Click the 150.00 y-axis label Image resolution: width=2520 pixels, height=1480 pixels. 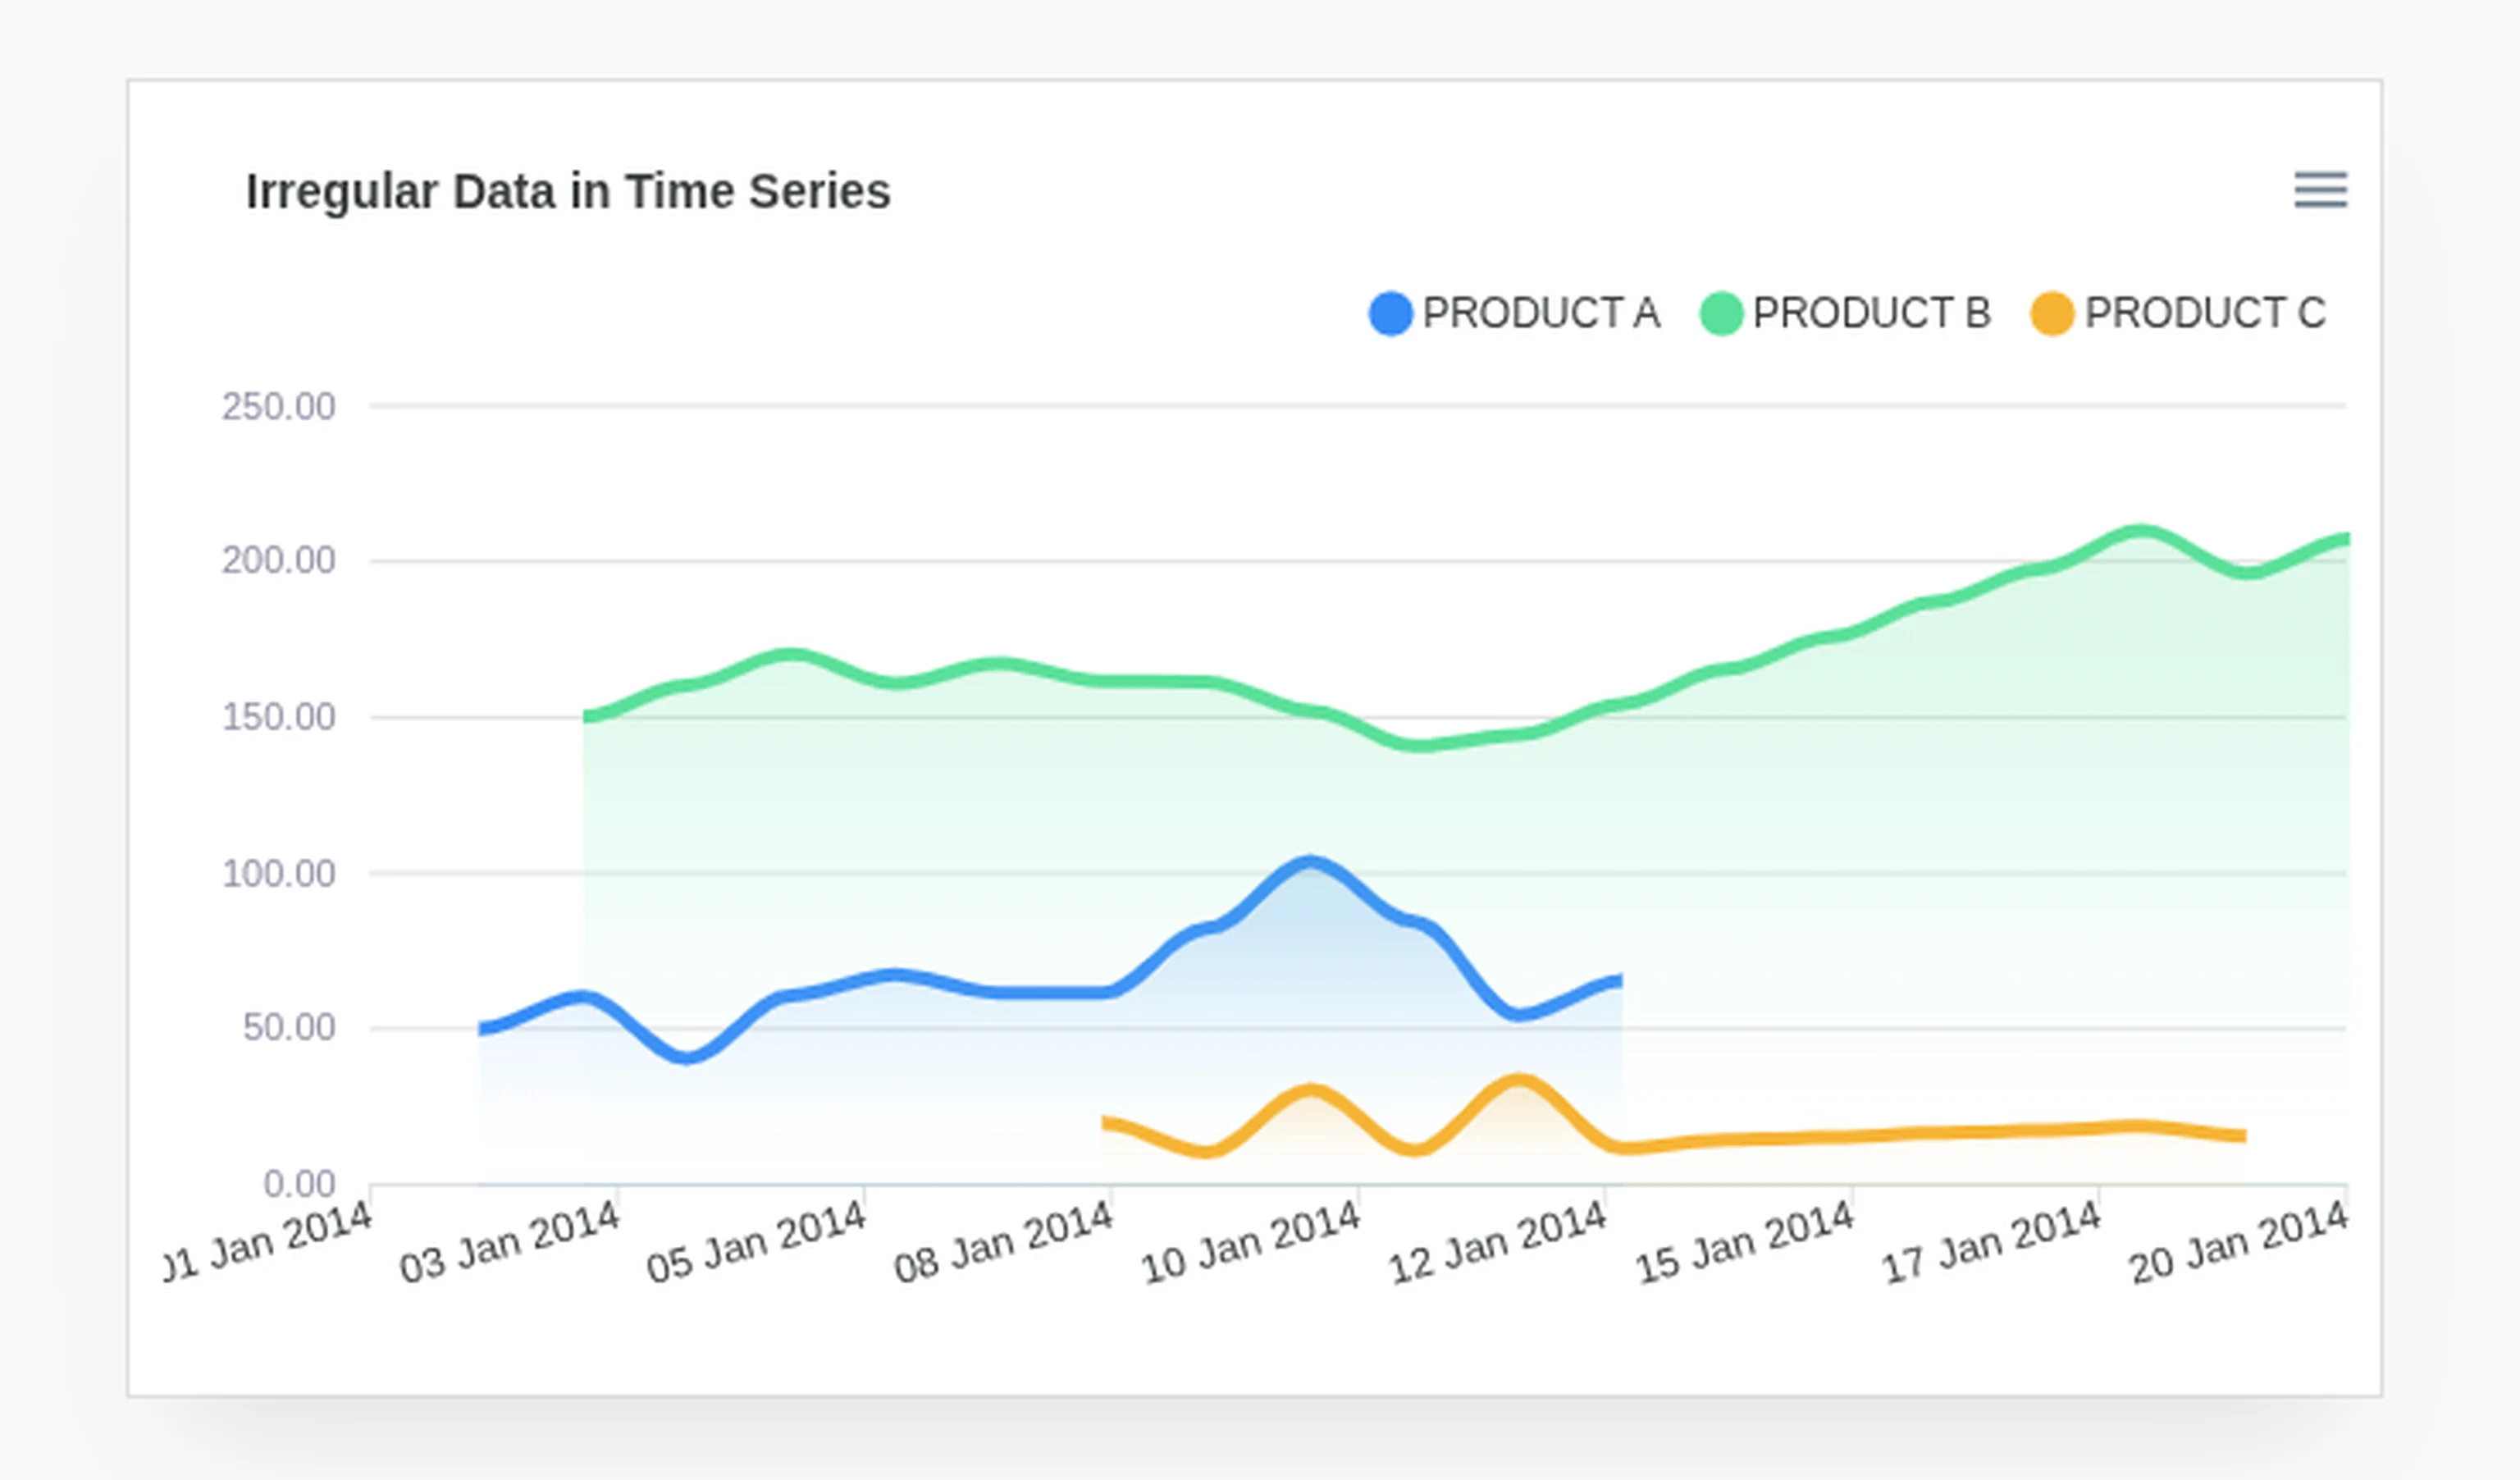tap(278, 717)
